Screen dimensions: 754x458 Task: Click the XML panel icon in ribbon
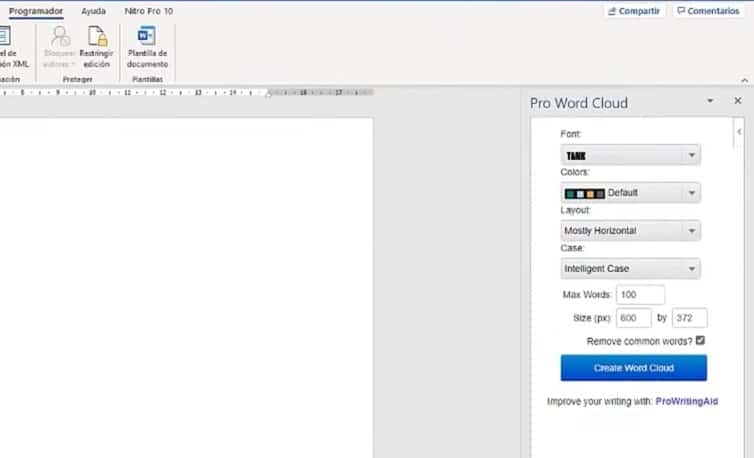[x=6, y=38]
